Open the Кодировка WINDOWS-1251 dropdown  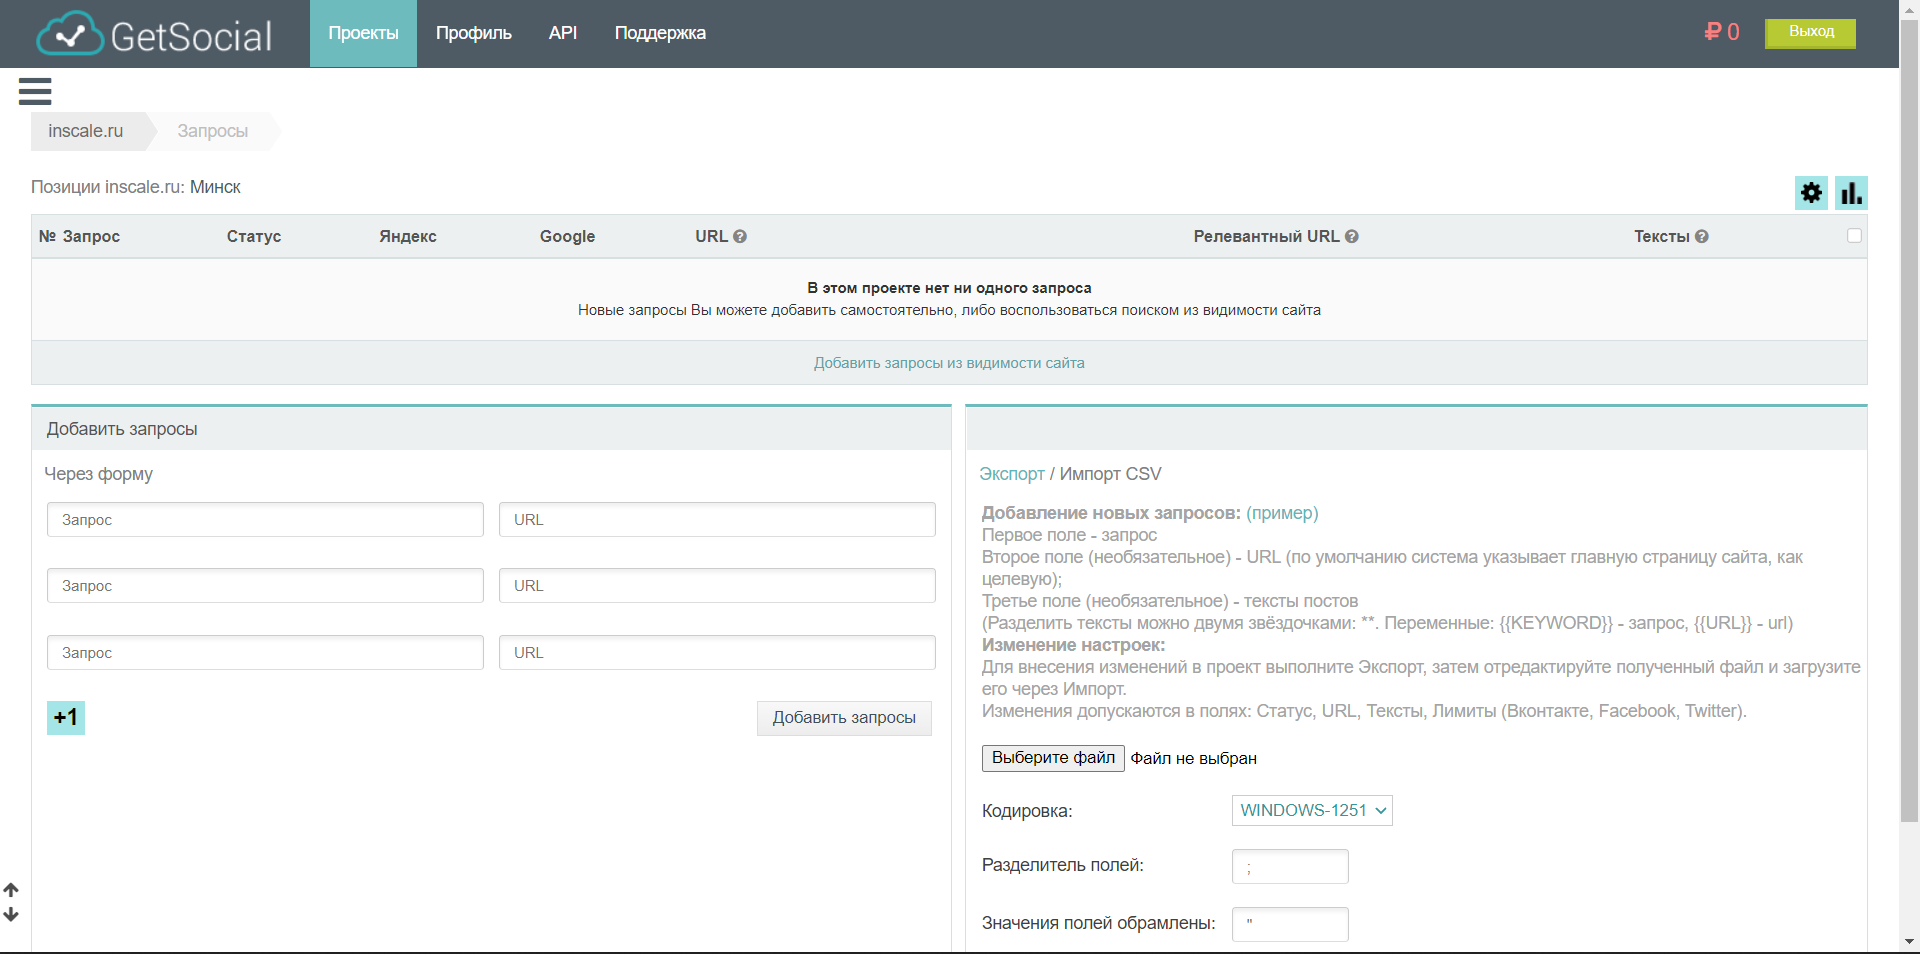coord(1312,810)
